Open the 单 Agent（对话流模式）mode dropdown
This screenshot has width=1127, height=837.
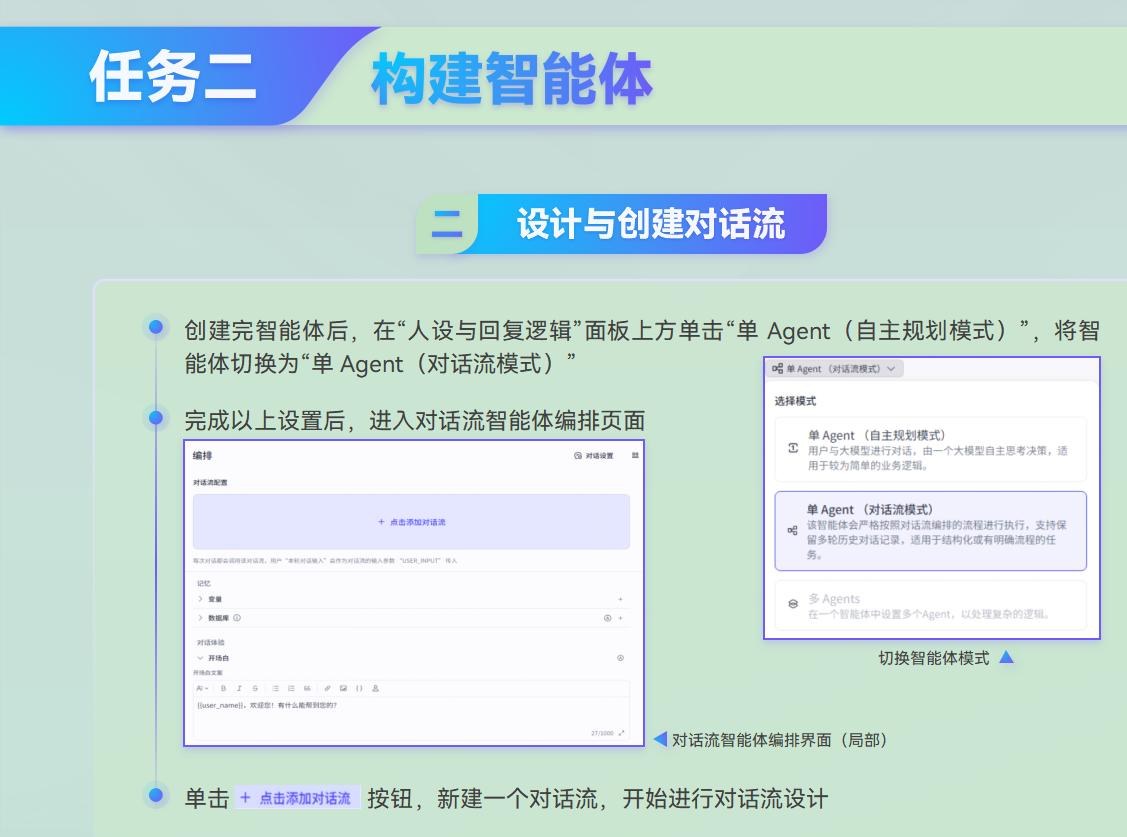[834, 369]
